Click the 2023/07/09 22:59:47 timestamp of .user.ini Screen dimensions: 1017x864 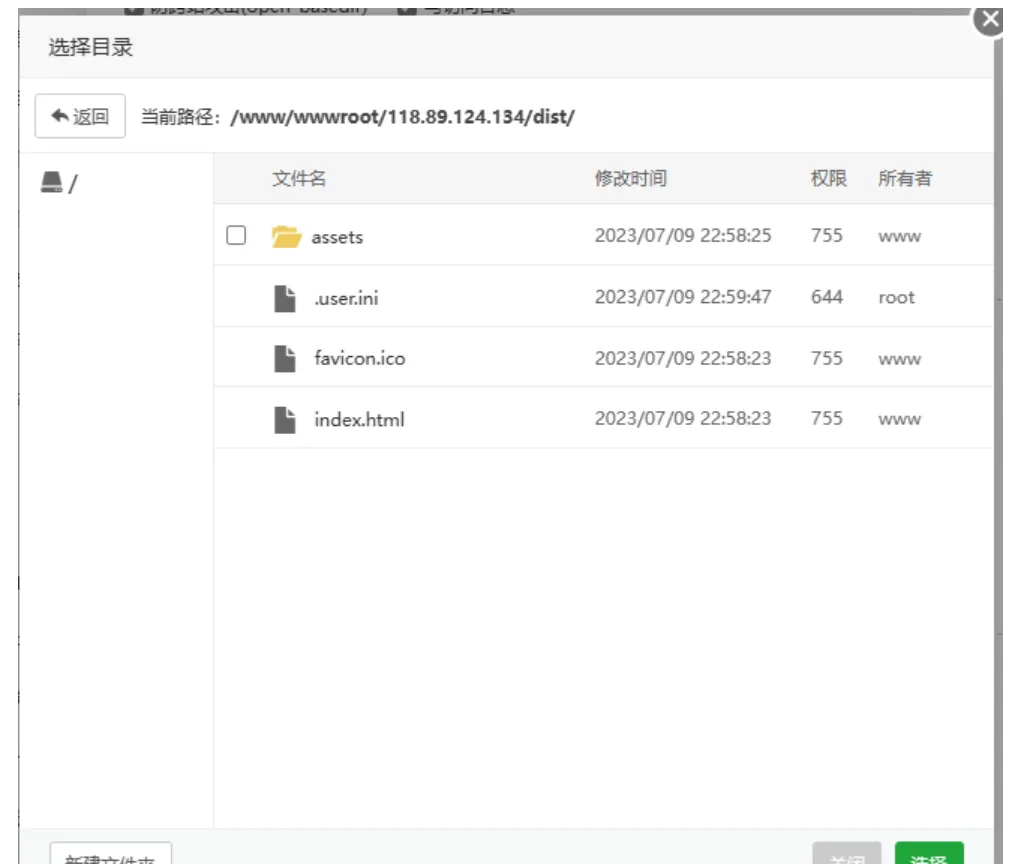coord(683,297)
